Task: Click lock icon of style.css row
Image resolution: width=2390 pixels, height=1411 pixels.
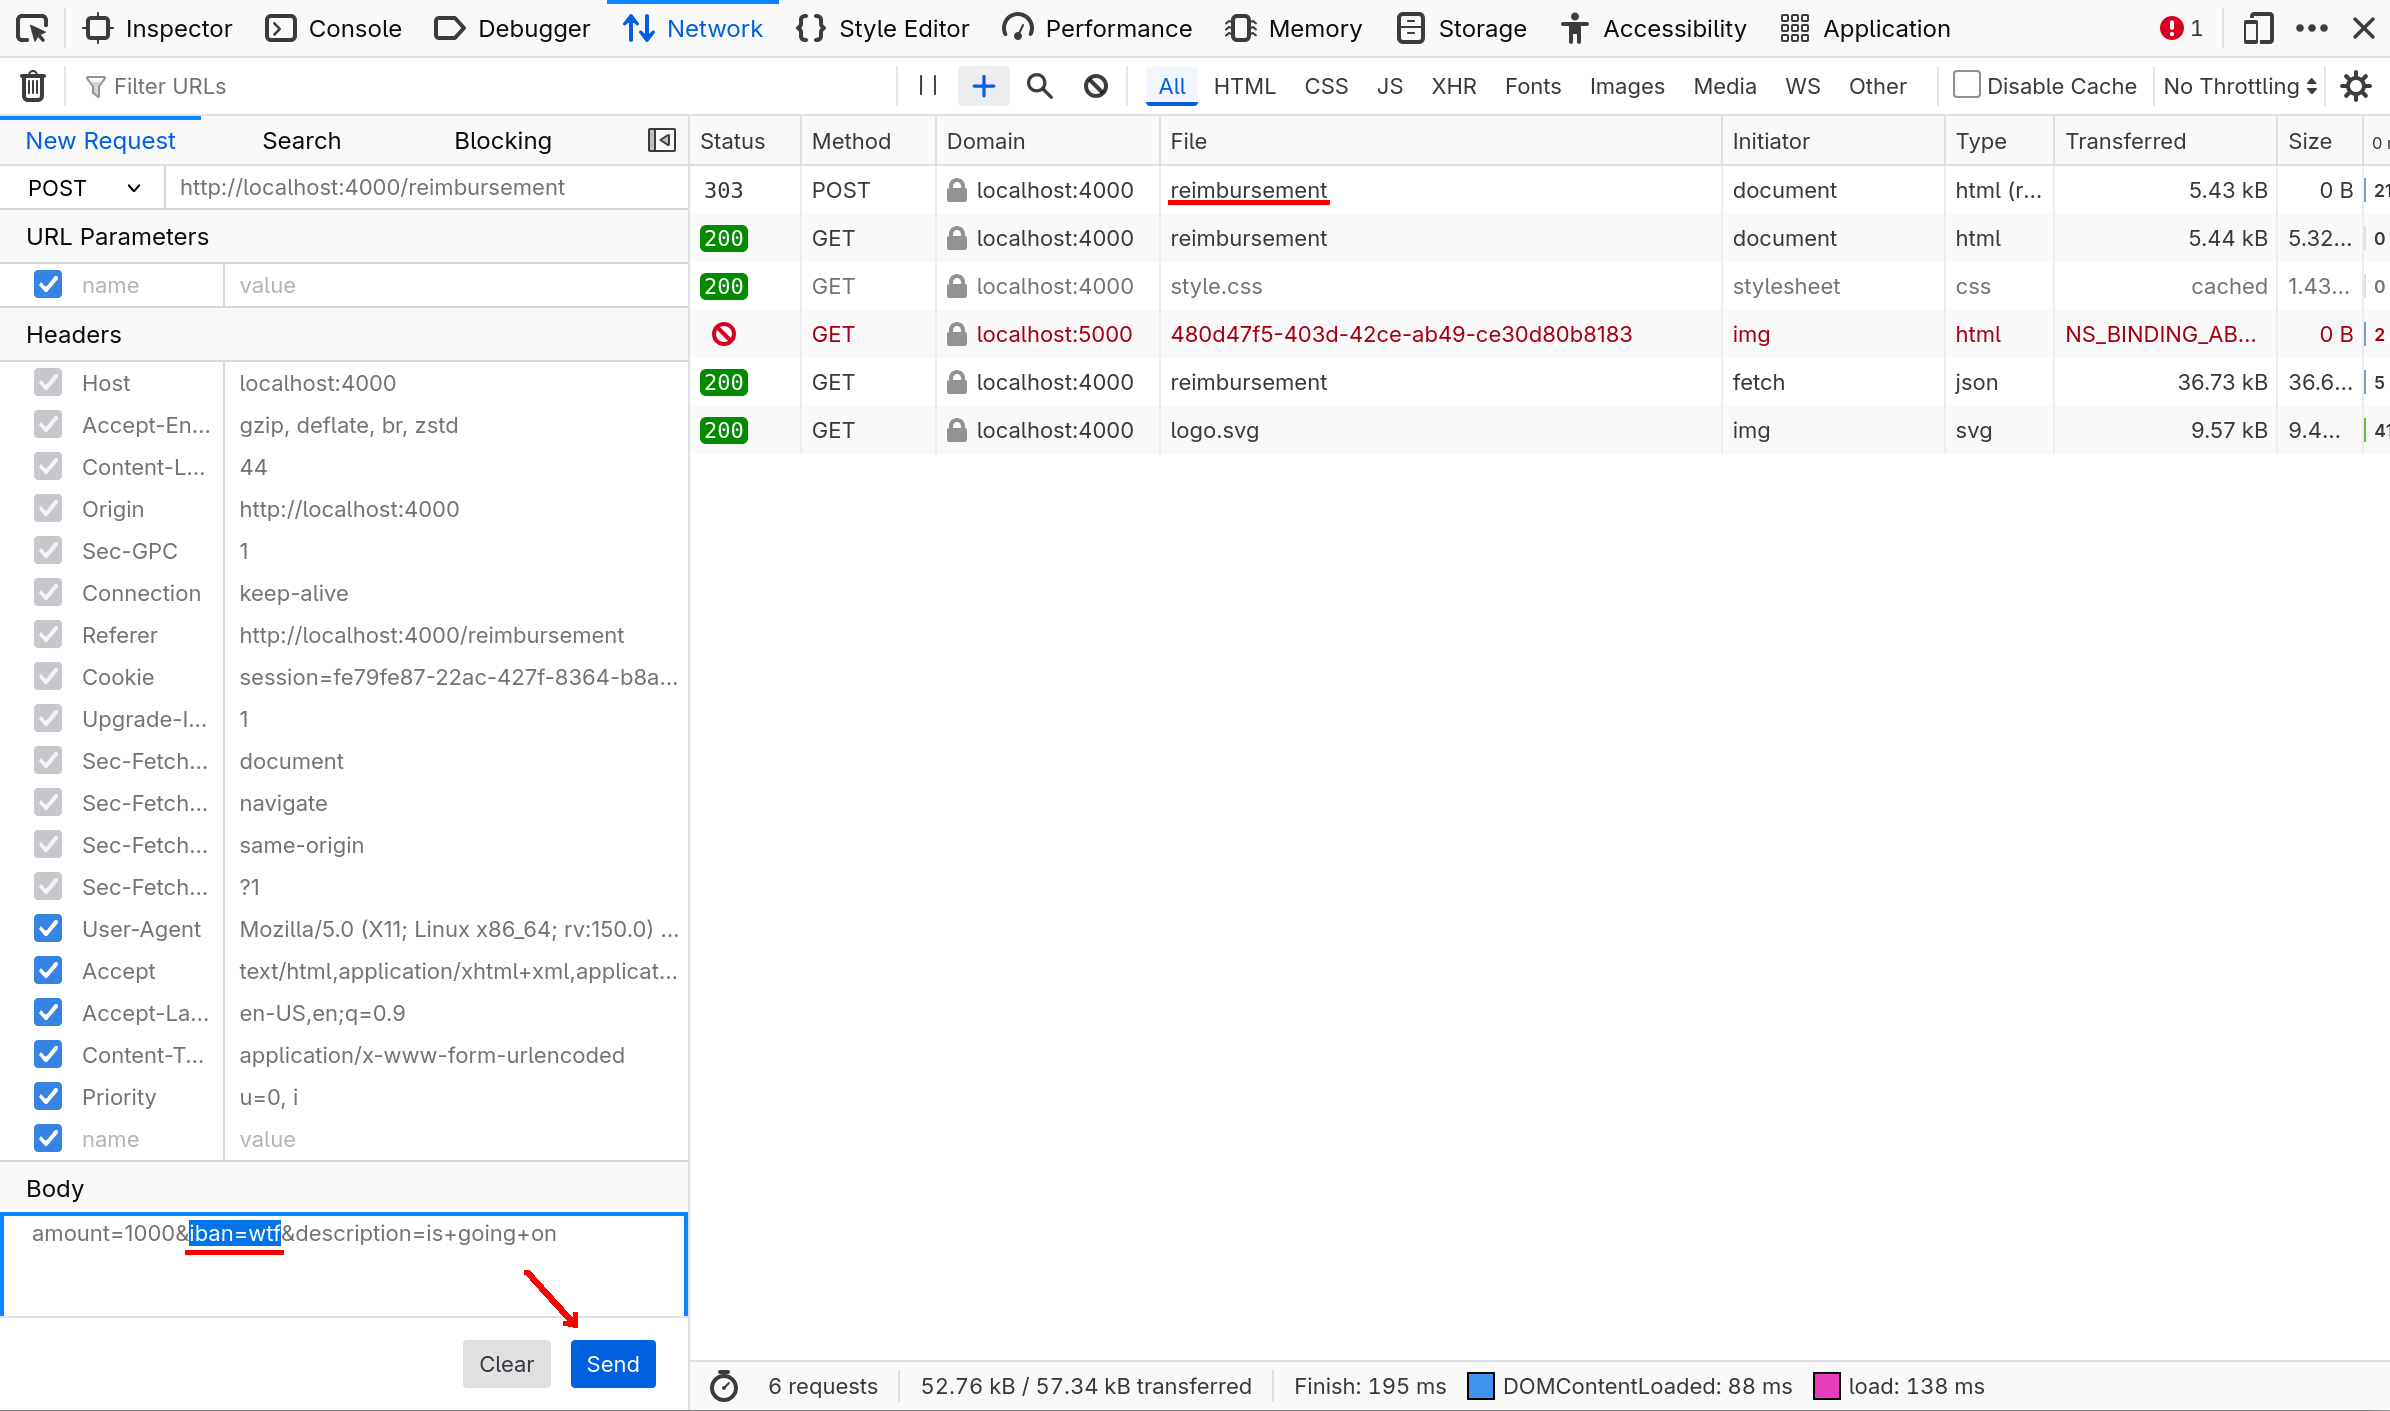Action: pyautogui.click(x=957, y=286)
